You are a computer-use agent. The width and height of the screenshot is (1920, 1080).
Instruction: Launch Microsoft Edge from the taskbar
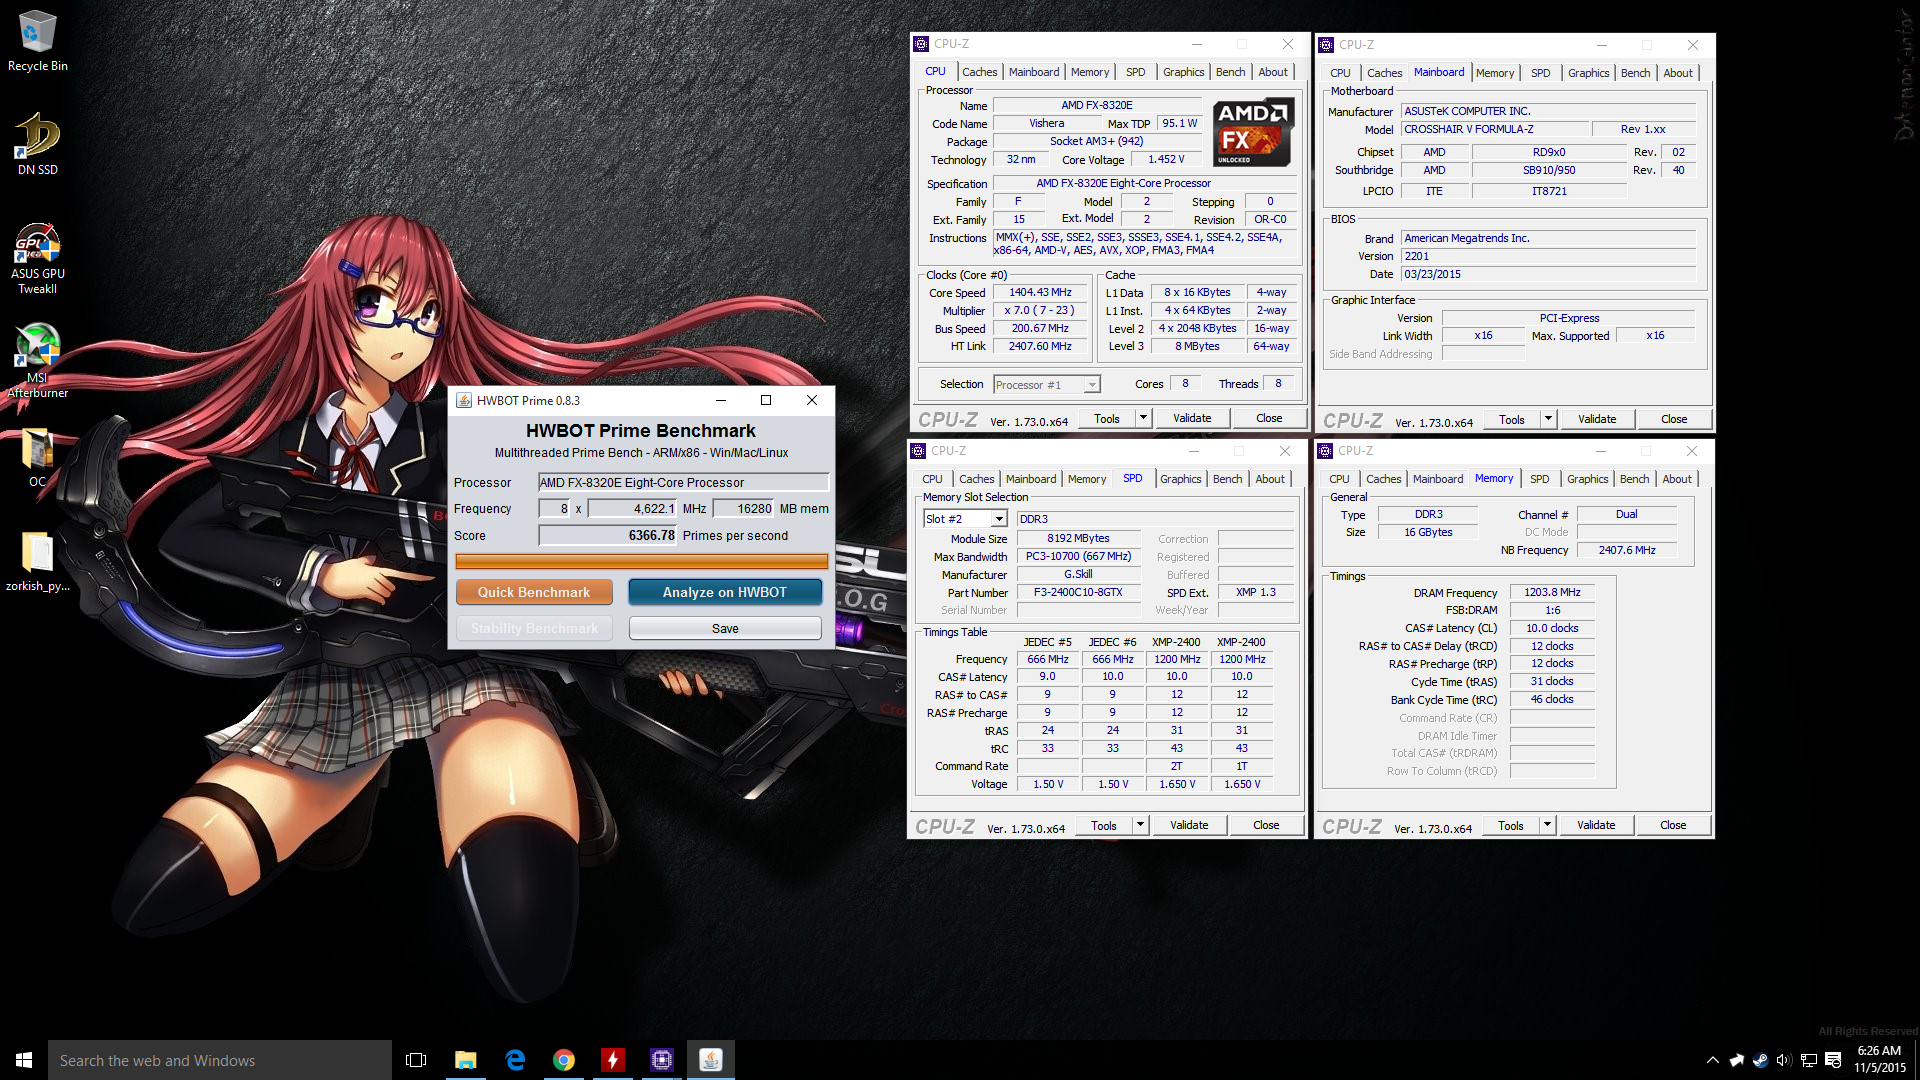515,1060
